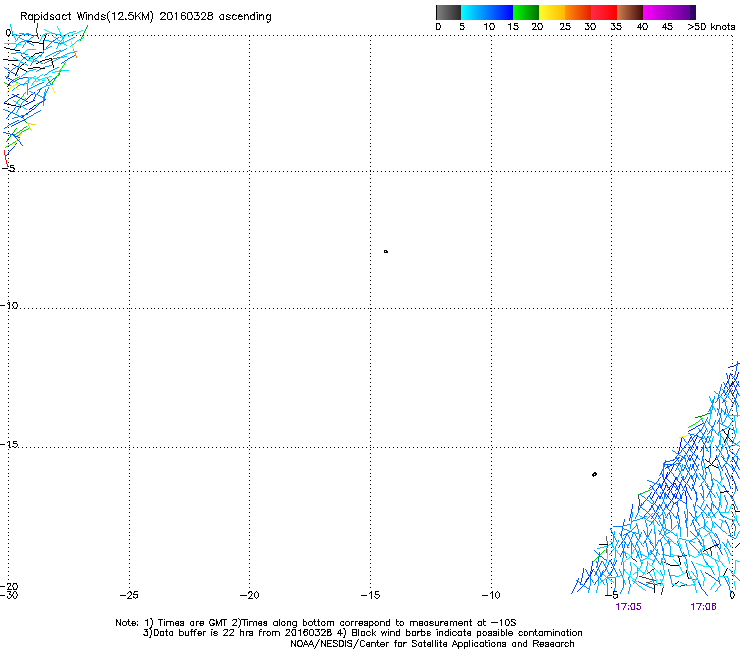This screenshot has width=740, height=650.
Task: Click the -10 latitude label on left axis
Action: 9,305
